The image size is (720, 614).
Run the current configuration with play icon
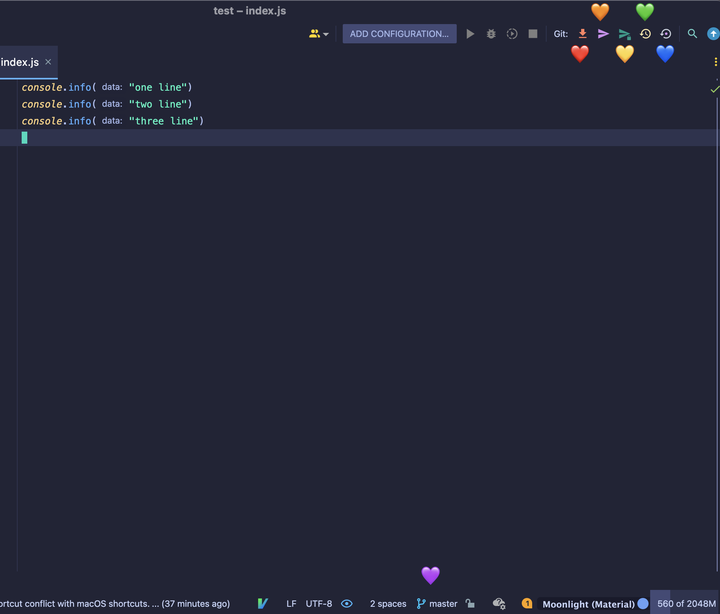[470, 34]
